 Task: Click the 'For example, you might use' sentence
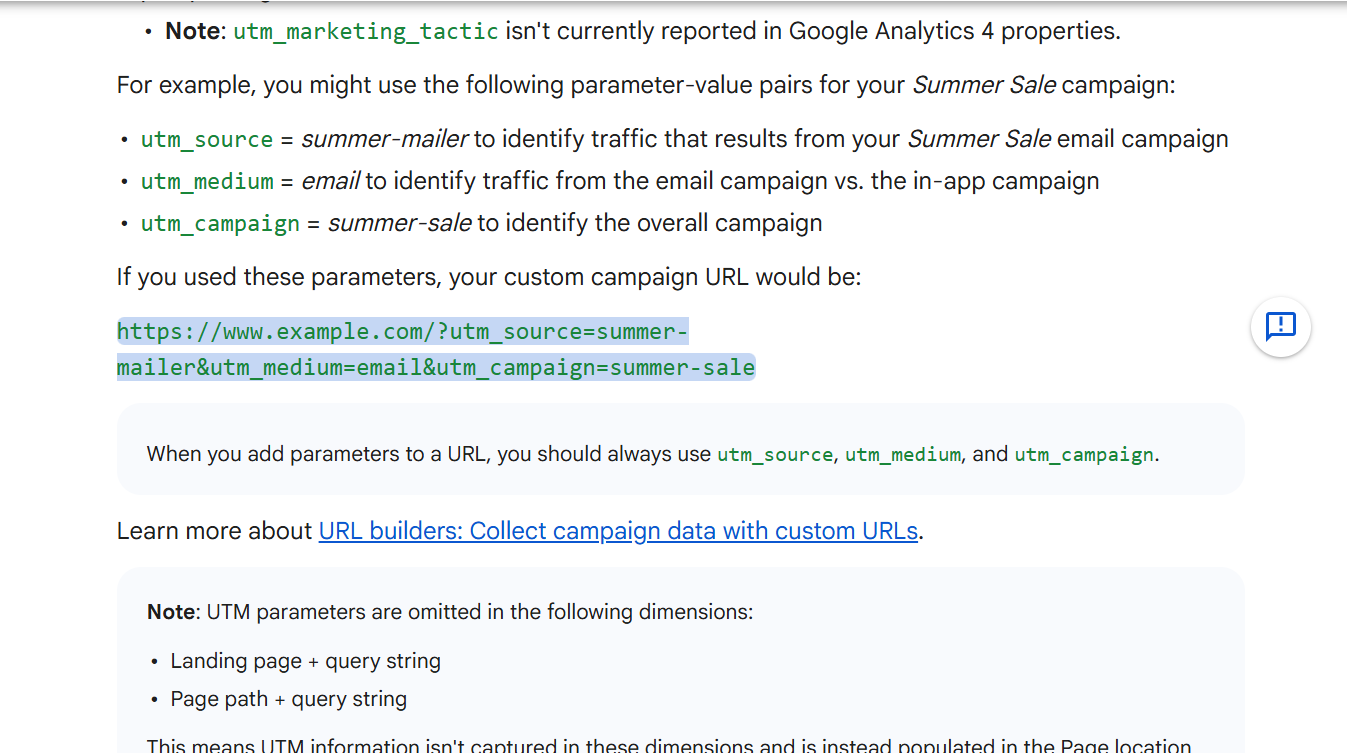[645, 85]
